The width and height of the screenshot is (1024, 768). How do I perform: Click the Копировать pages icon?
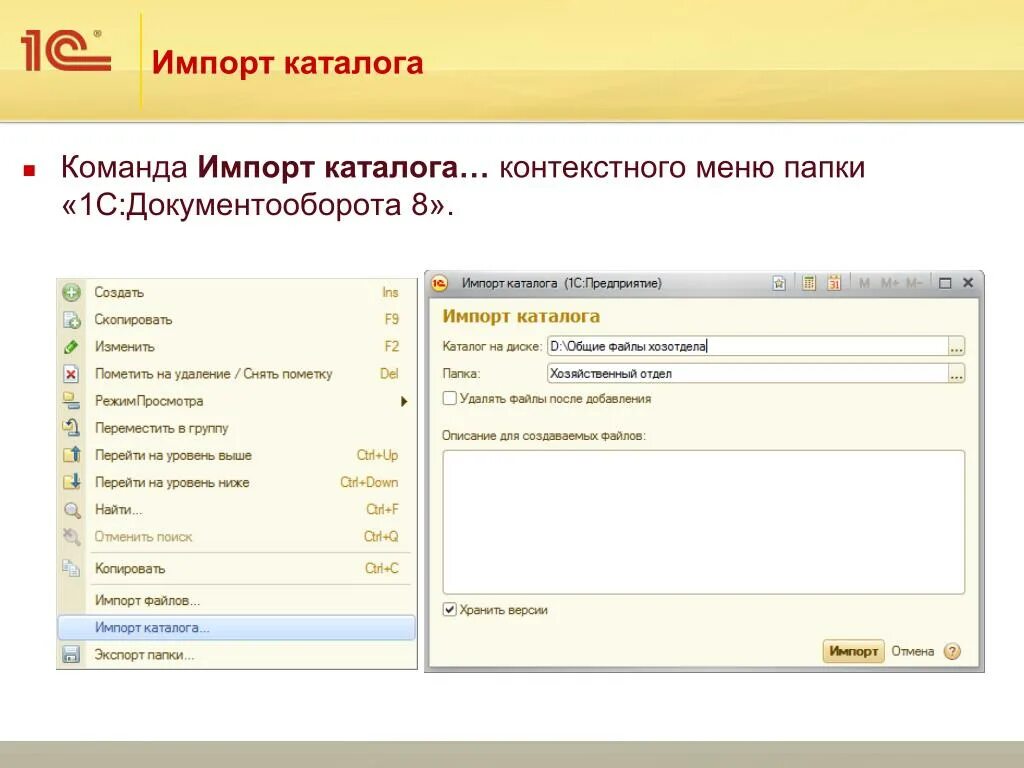point(71,568)
